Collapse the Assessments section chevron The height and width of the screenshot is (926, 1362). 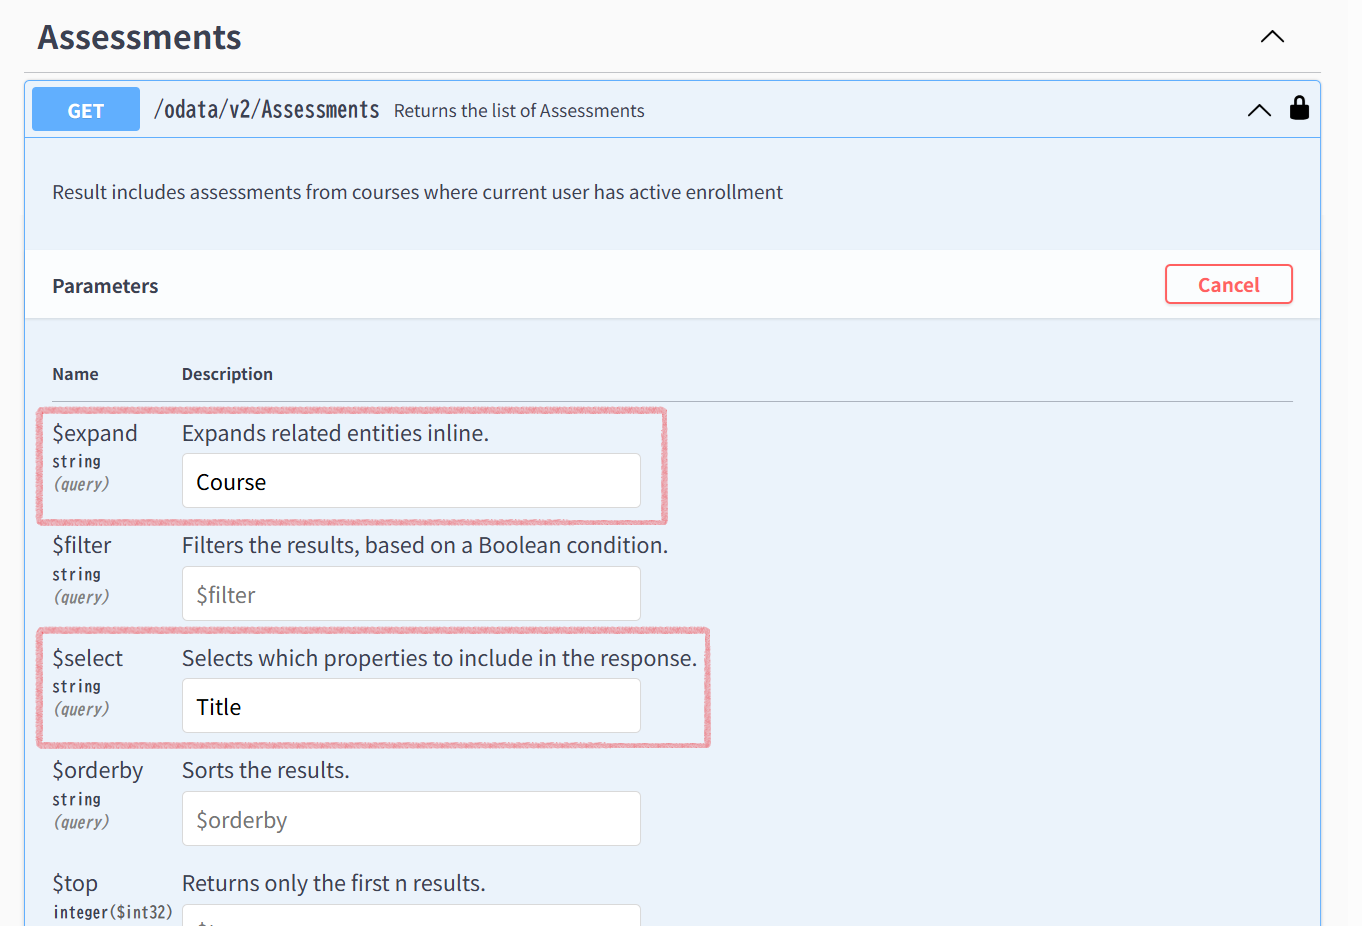click(x=1272, y=37)
